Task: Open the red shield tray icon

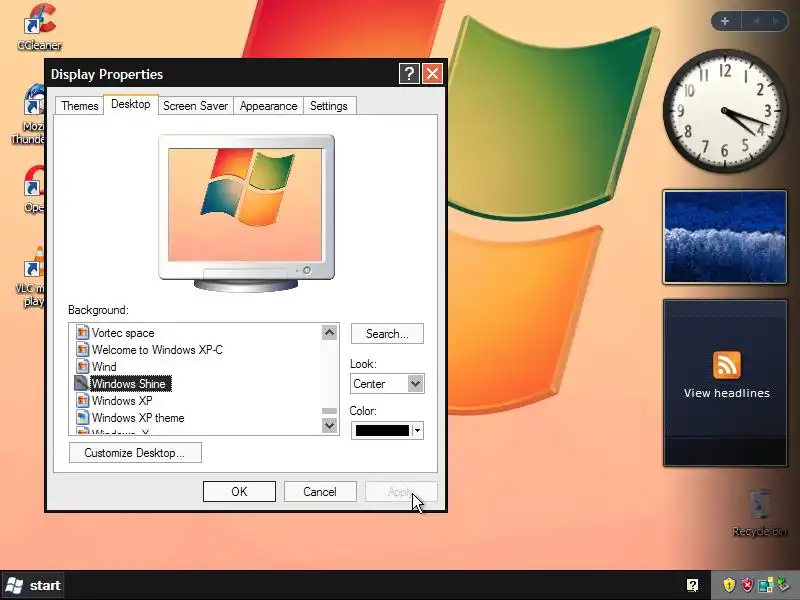Action: tap(747, 584)
